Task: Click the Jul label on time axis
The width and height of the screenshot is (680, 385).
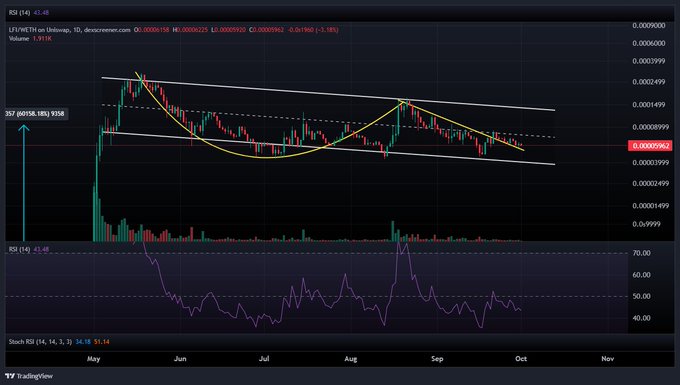Action: tap(264, 359)
